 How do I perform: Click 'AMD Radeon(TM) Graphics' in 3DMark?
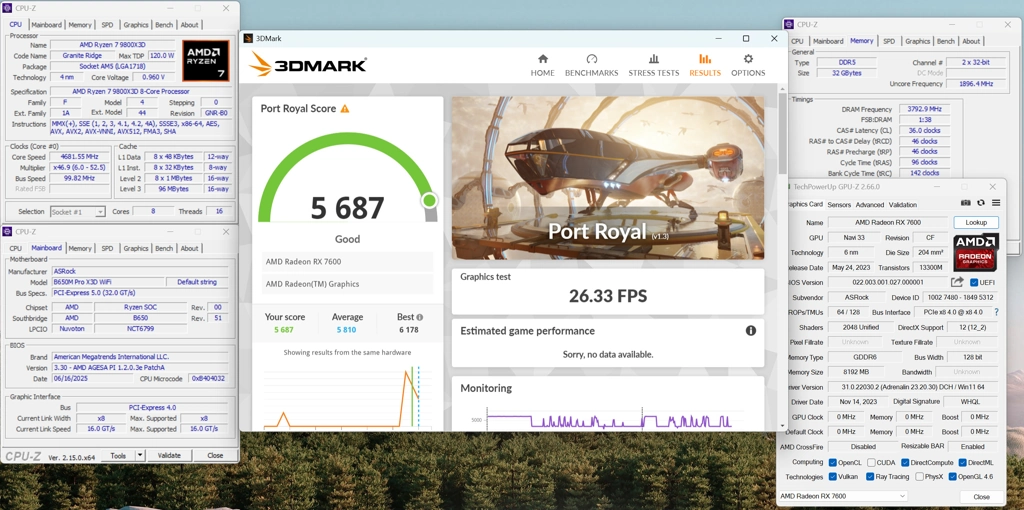point(312,284)
